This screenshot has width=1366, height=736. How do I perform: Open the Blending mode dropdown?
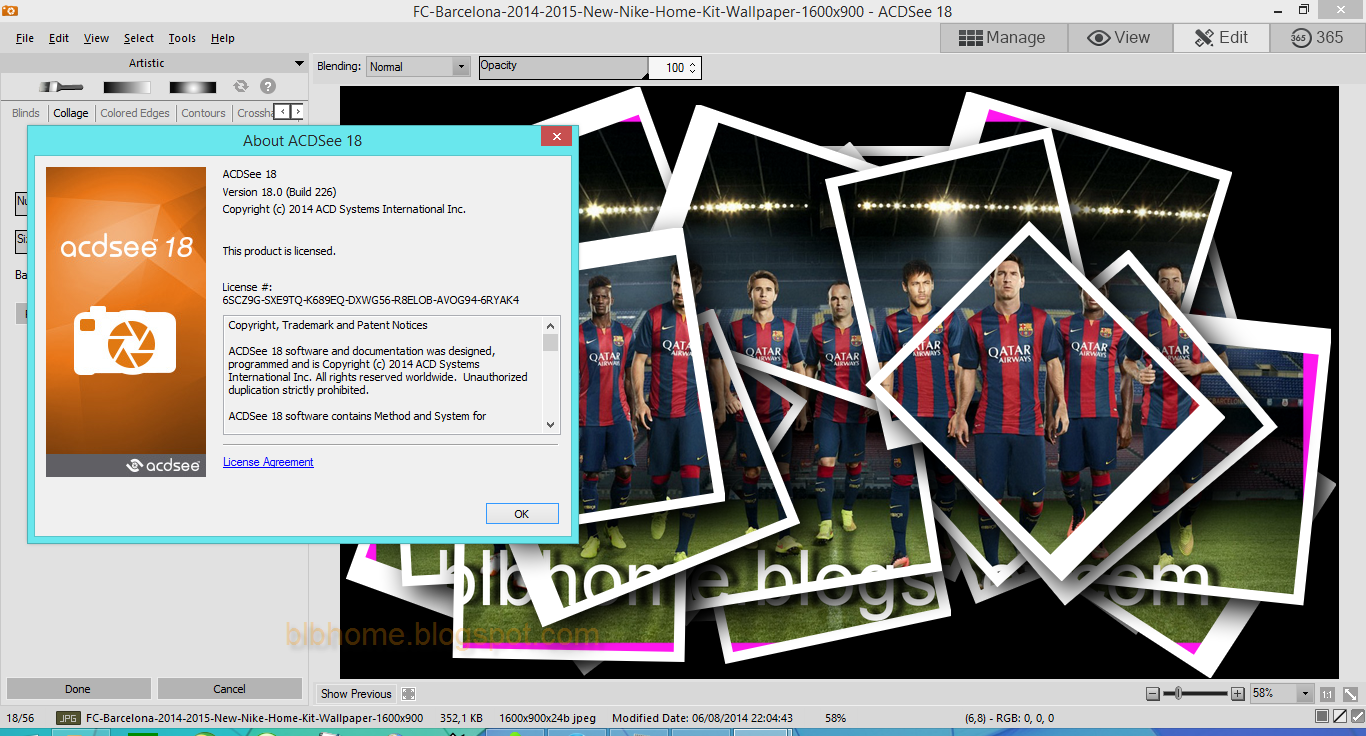[418, 67]
